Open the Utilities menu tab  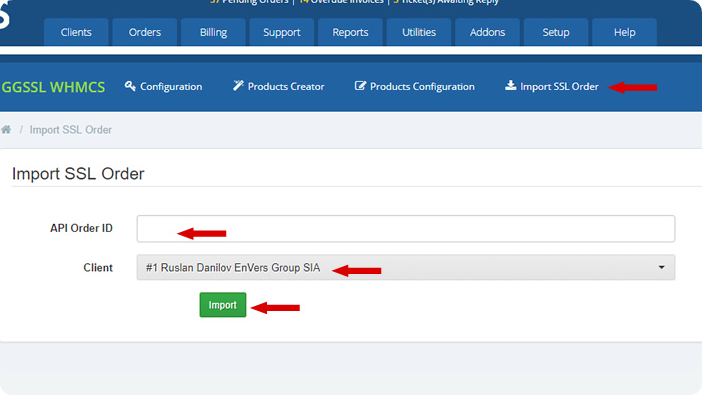coord(419,32)
